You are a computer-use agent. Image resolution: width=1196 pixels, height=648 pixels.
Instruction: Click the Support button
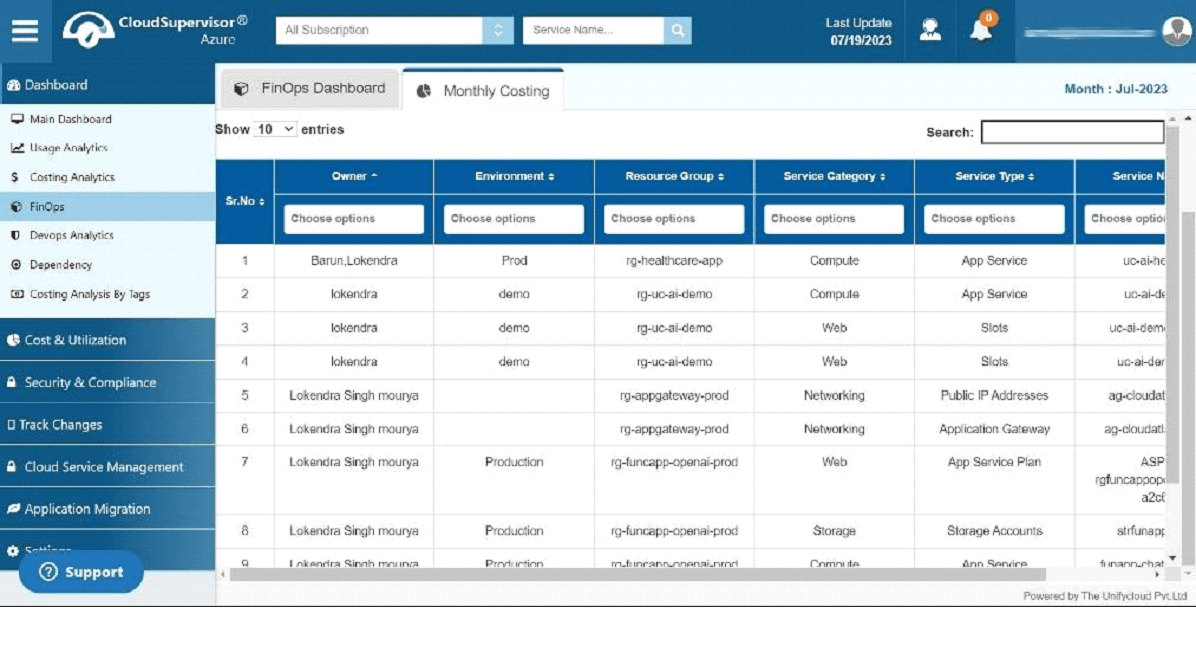click(81, 572)
